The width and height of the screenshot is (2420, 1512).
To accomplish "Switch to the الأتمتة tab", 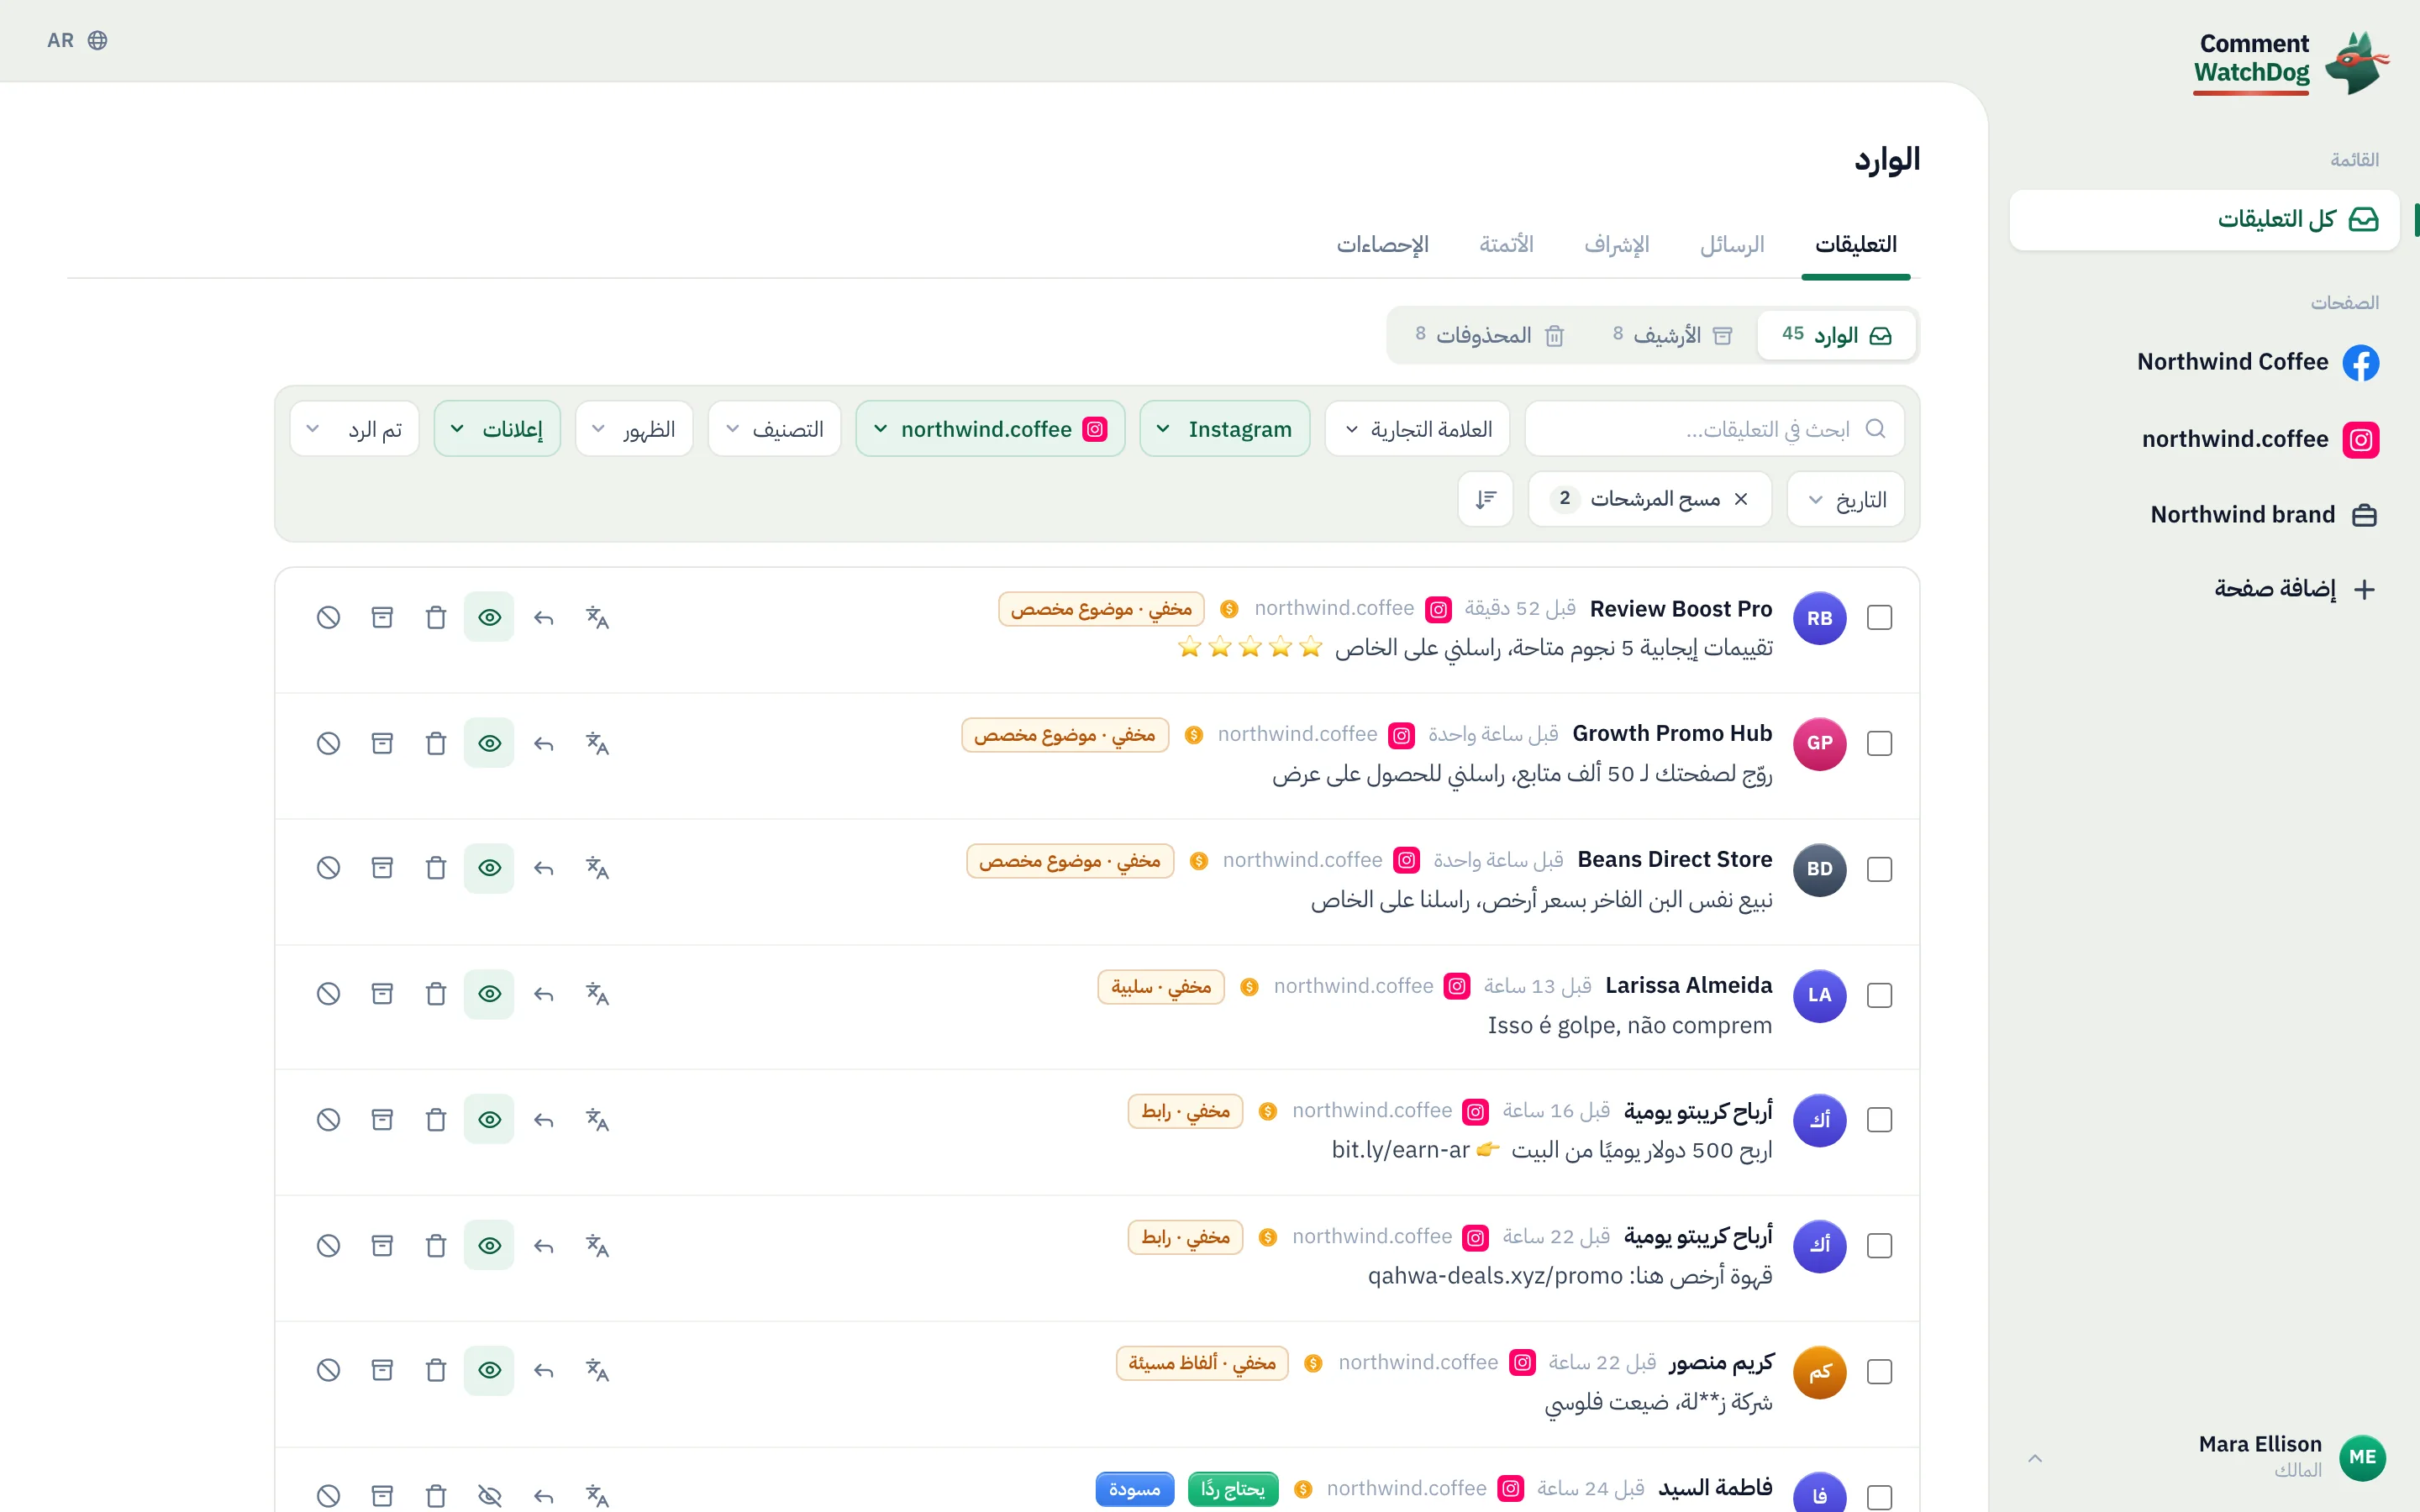I will pos(1506,245).
